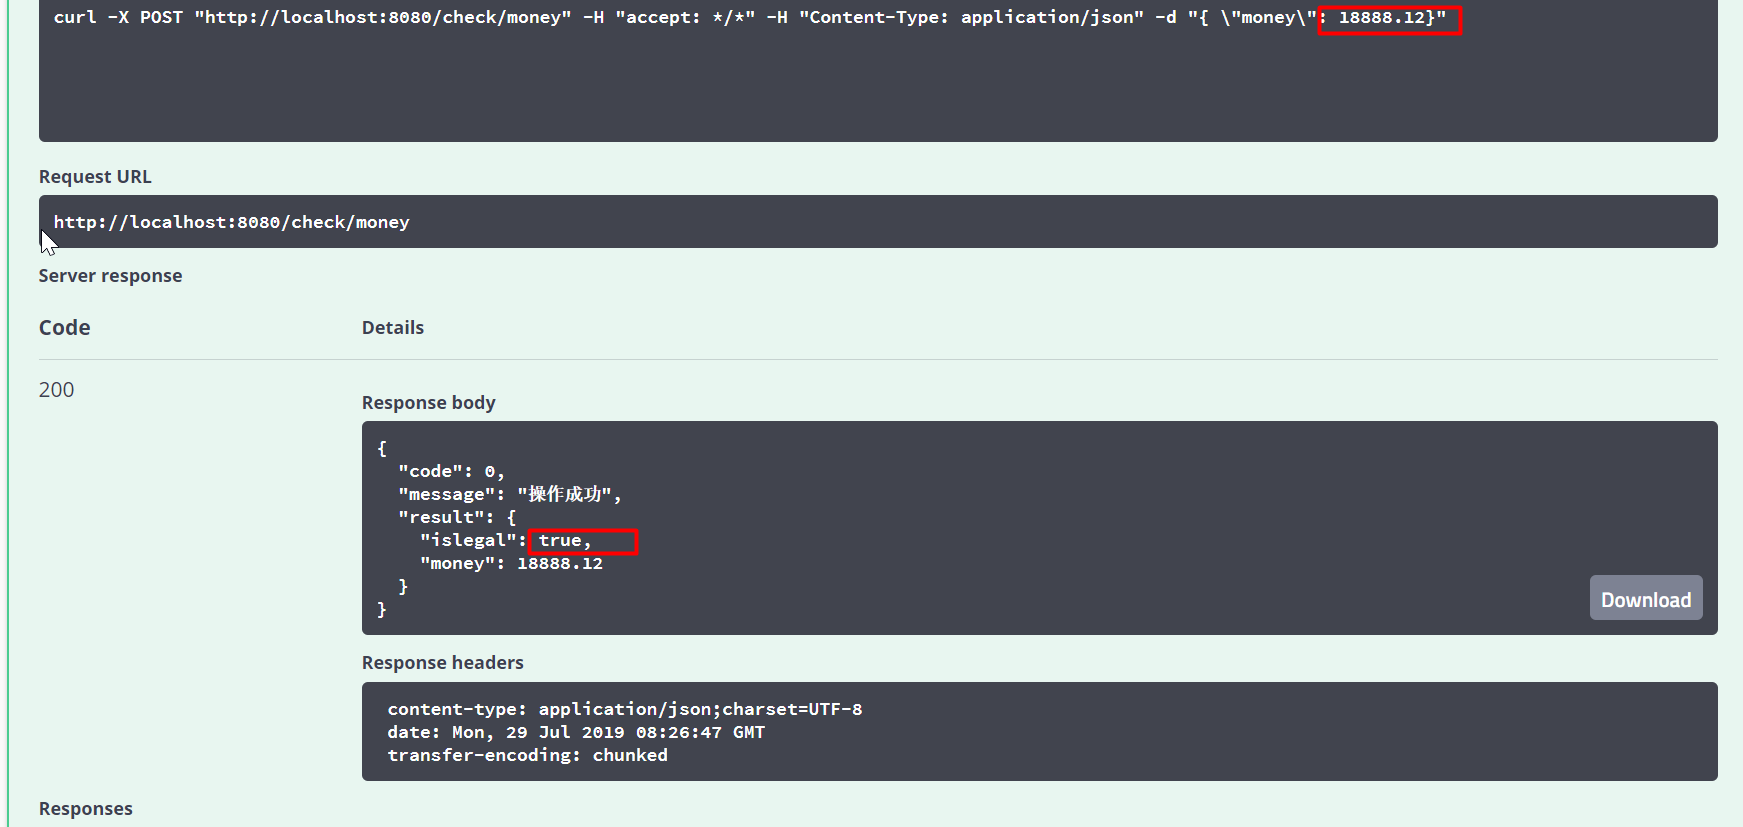Click the date header line
1743x827 pixels.
(575, 732)
